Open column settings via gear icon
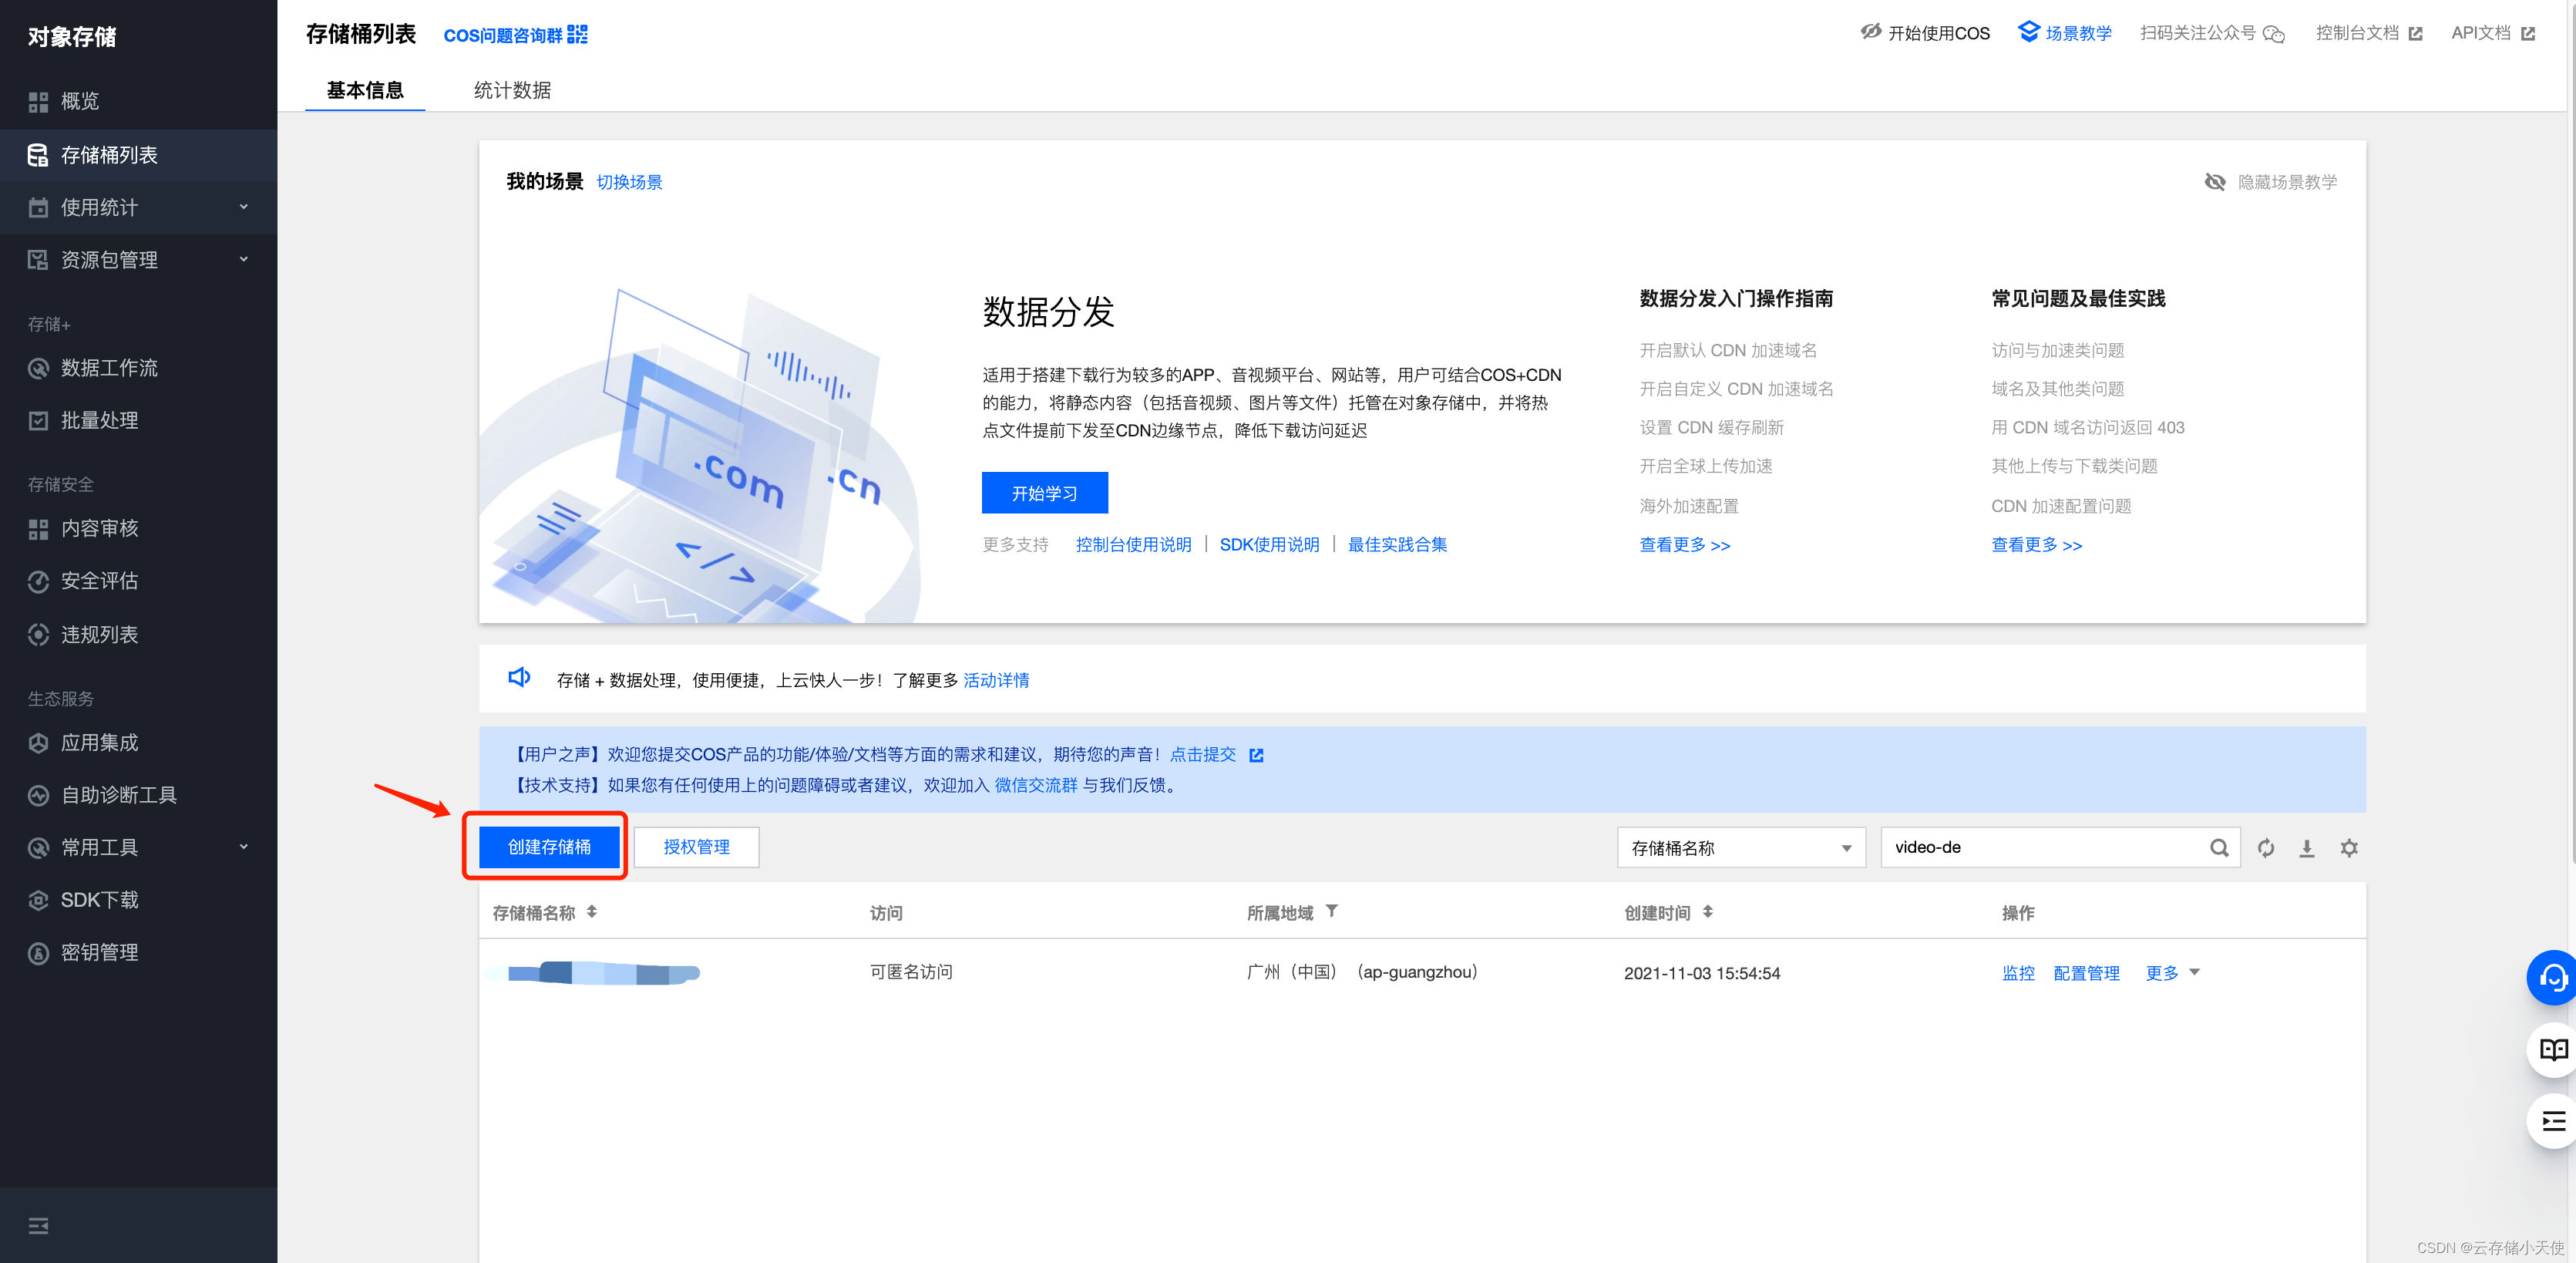The height and width of the screenshot is (1263, 2576). pyautogui.click(x=2349, y=847)
